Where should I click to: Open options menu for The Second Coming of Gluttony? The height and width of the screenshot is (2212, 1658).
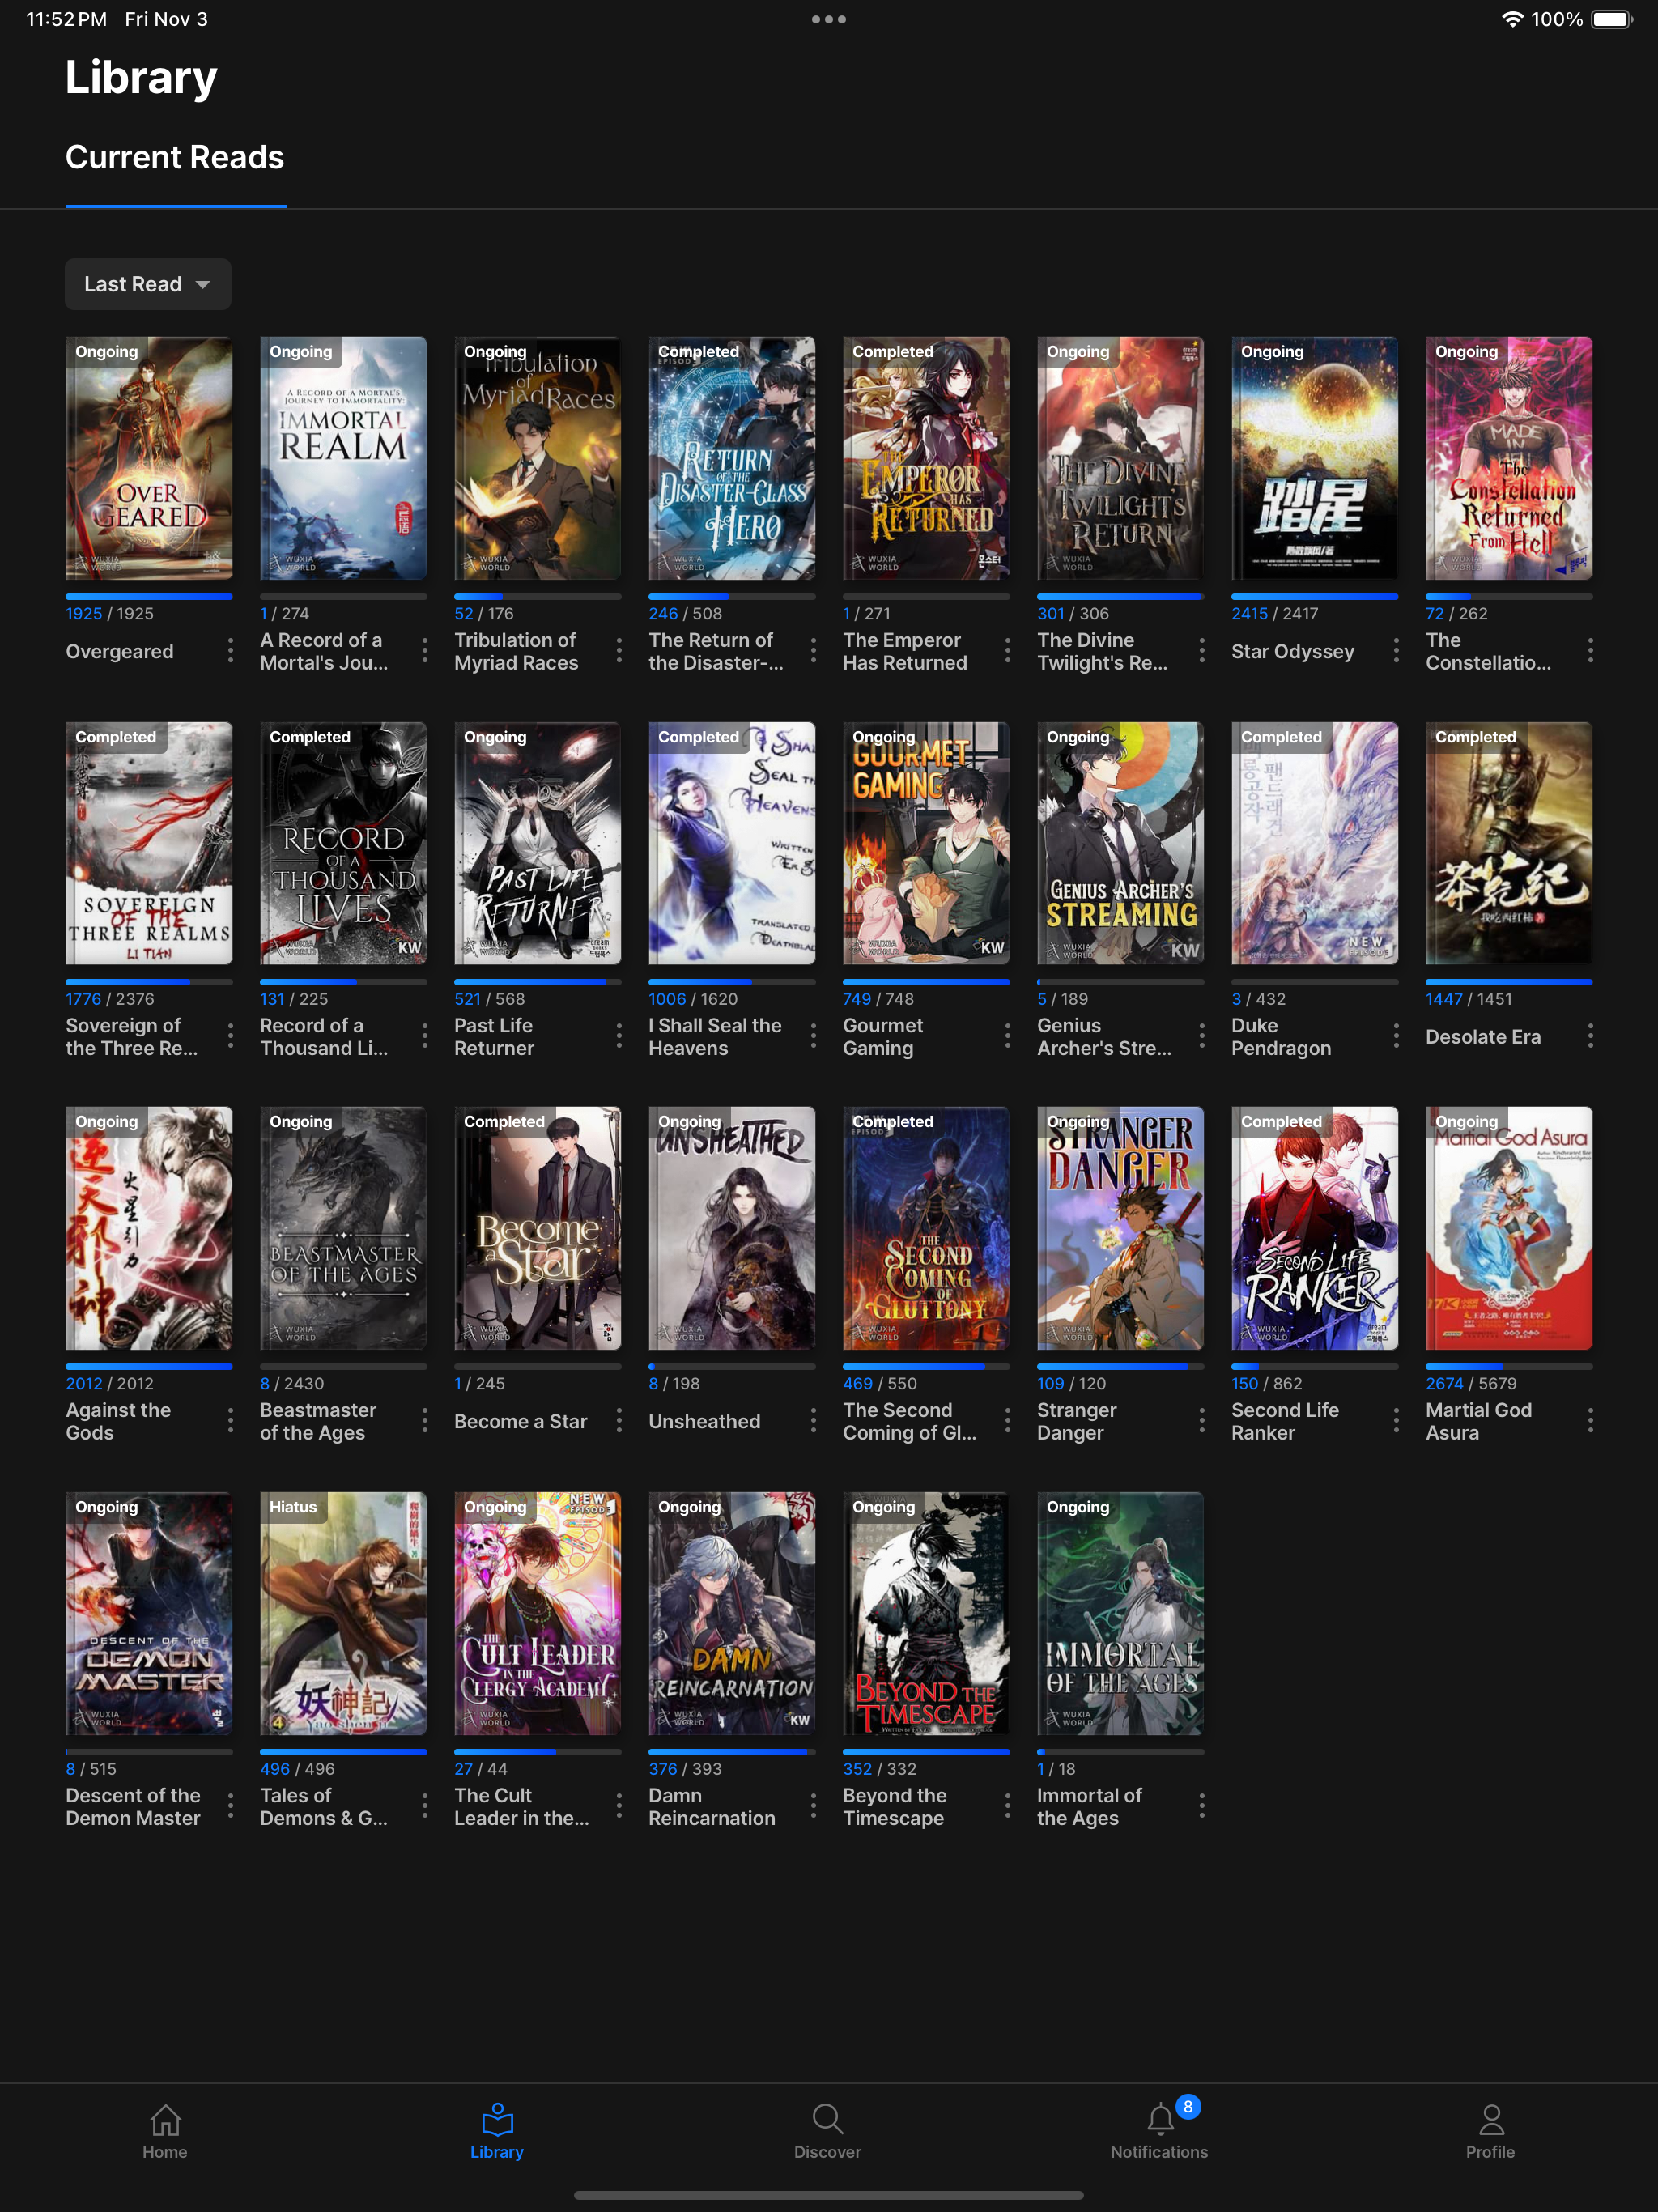pos(1007,1421)
